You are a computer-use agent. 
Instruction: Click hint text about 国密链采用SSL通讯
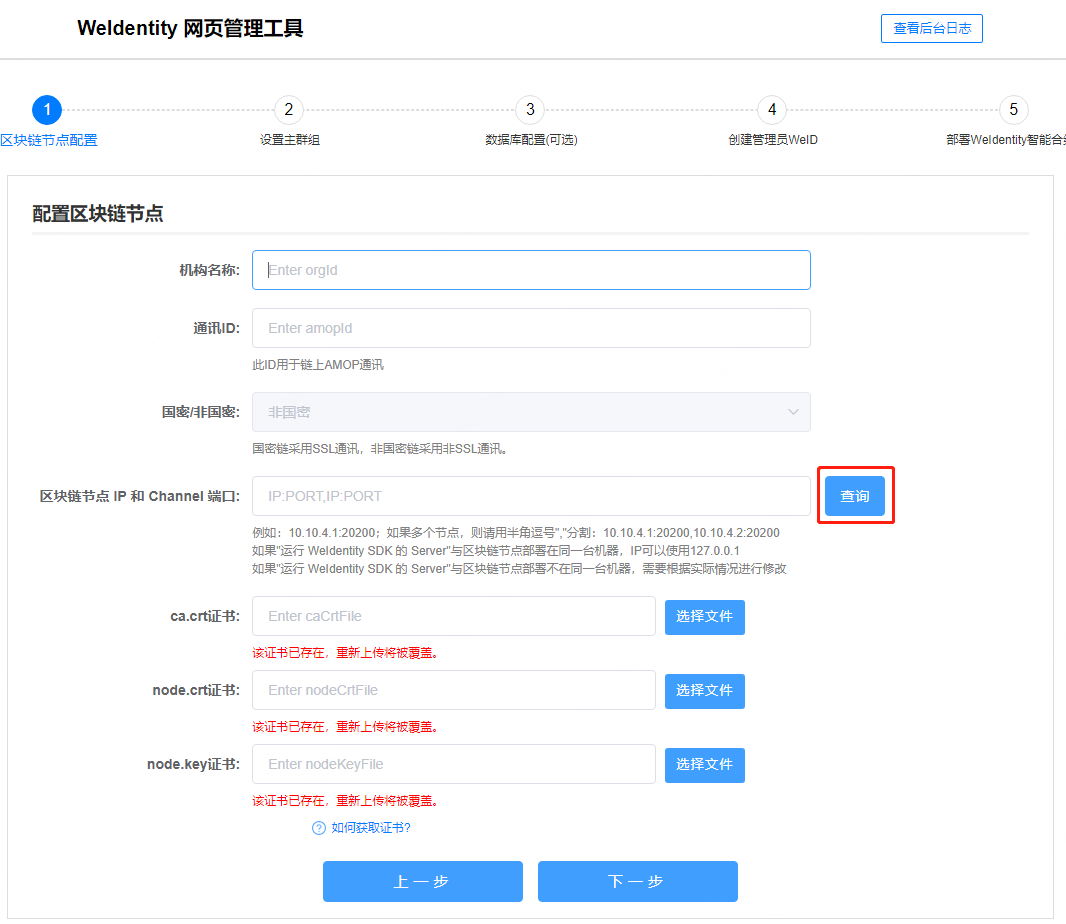coord(380,449)
